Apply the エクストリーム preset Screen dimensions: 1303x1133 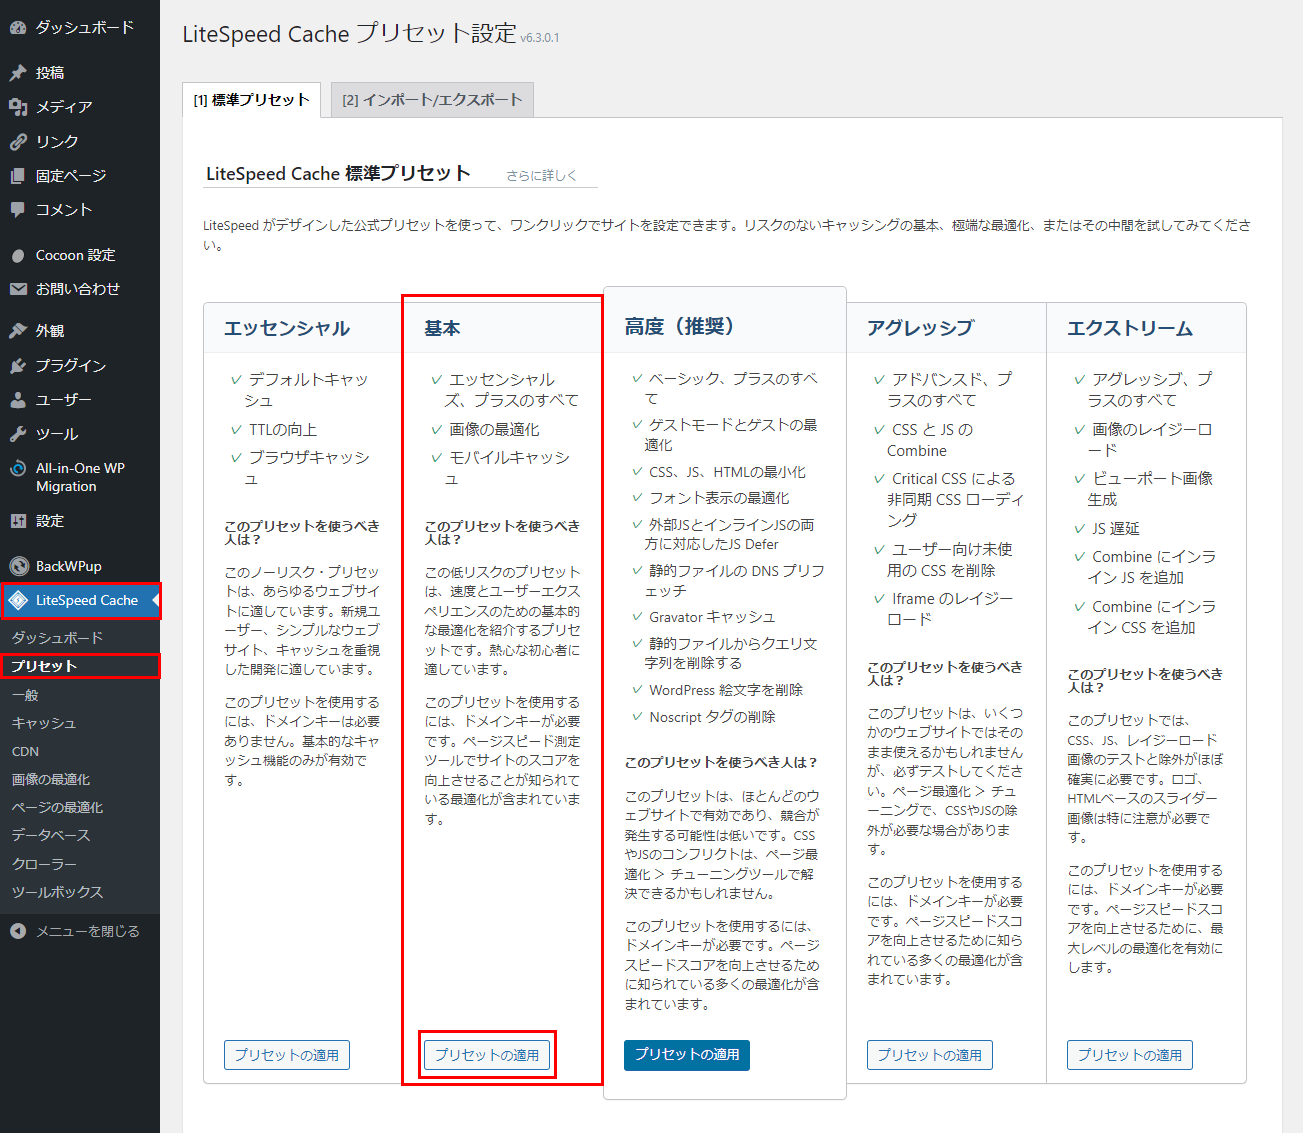click(1129, 1055)
